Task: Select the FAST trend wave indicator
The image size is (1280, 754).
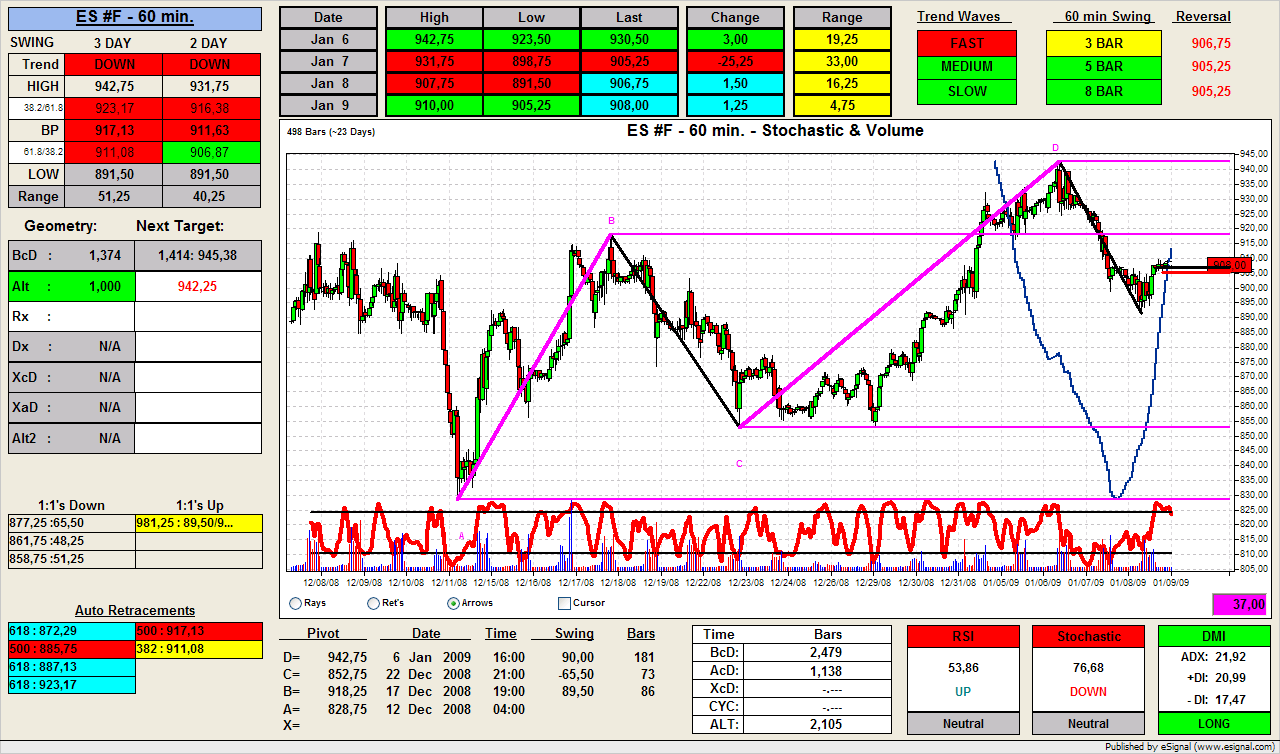Action: click(966, 43)
